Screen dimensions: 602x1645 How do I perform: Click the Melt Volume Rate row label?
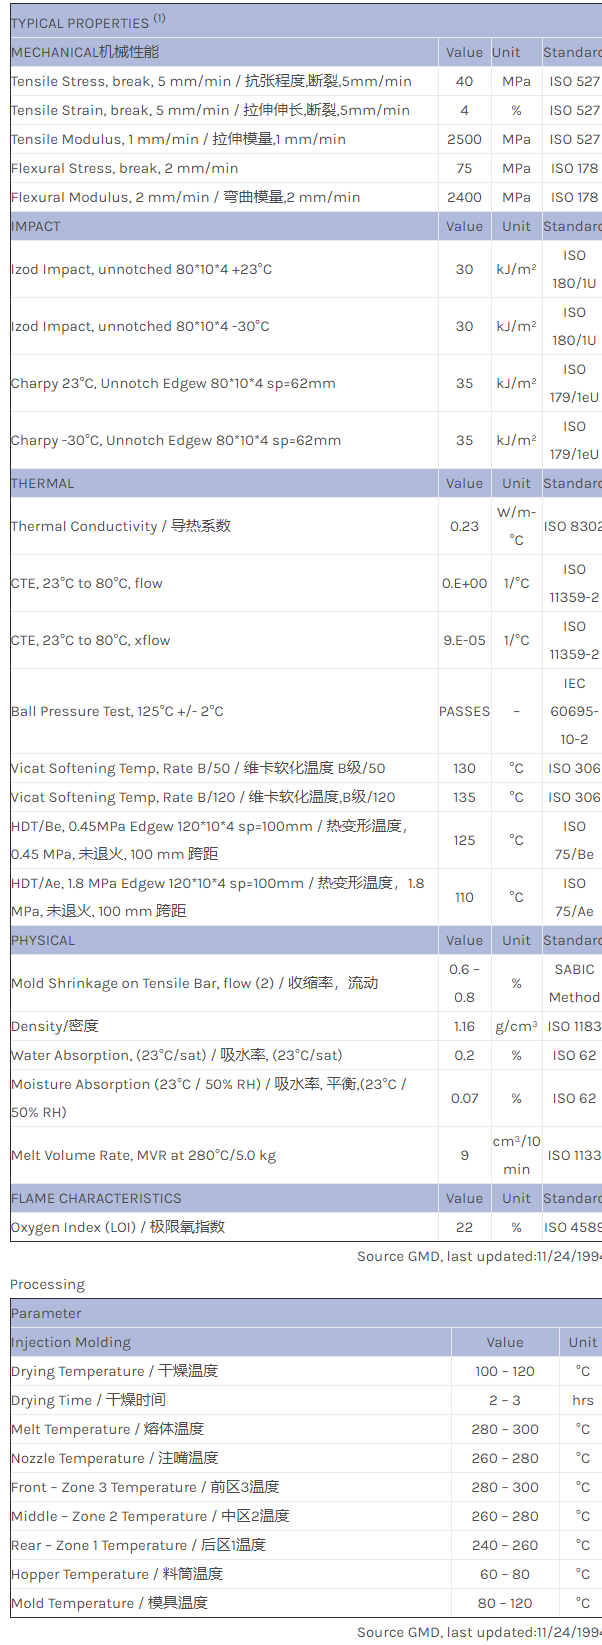143,1155
